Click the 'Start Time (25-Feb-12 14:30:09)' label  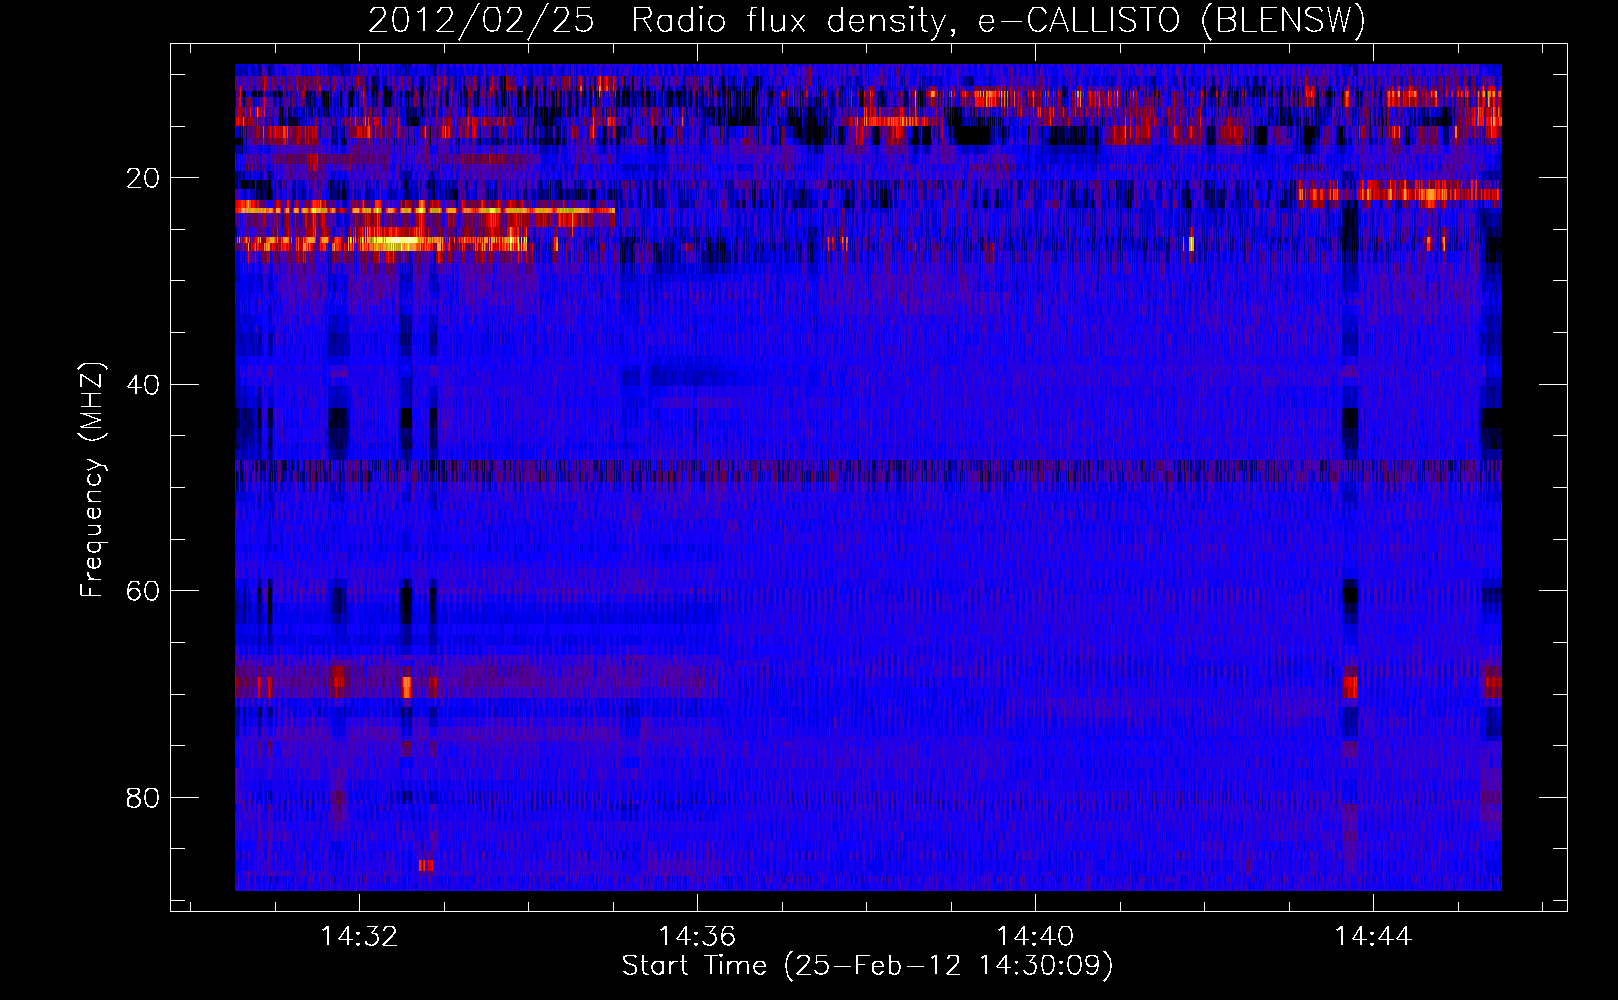click(x=867, y=966)
